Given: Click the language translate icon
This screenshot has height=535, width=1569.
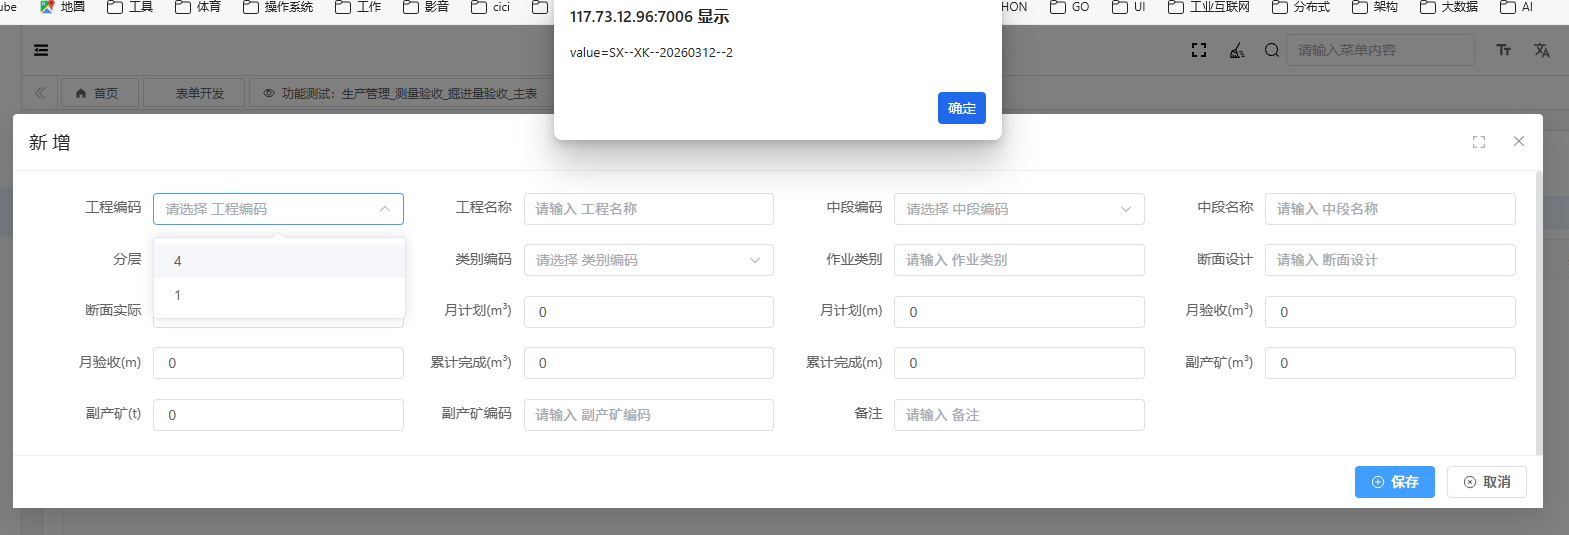Looking at the screenshot, I should pyautogui.click(x=1541, y=50).
